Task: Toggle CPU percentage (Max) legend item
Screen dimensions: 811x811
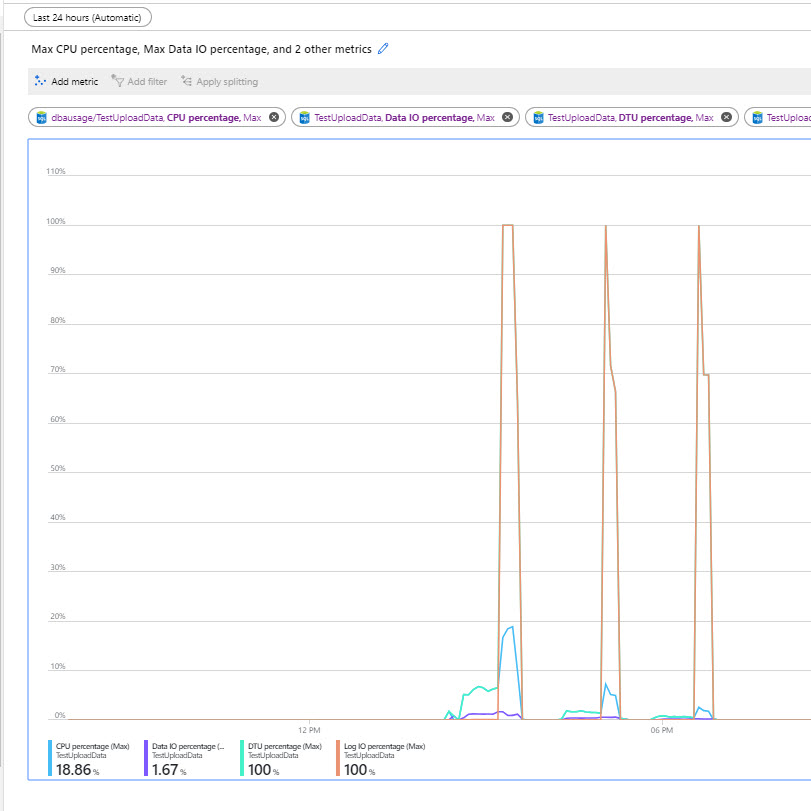Action: 89,758
